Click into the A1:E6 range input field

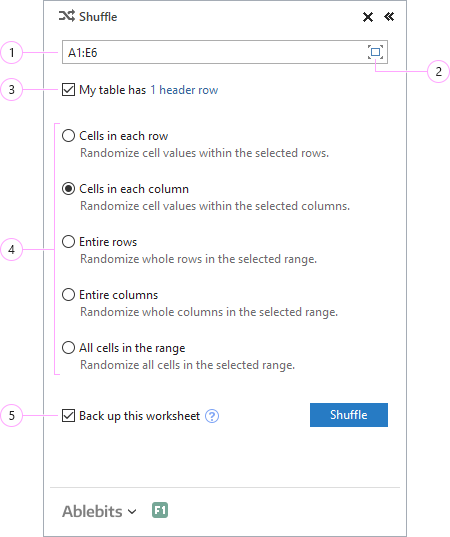(x=214, y=52)
